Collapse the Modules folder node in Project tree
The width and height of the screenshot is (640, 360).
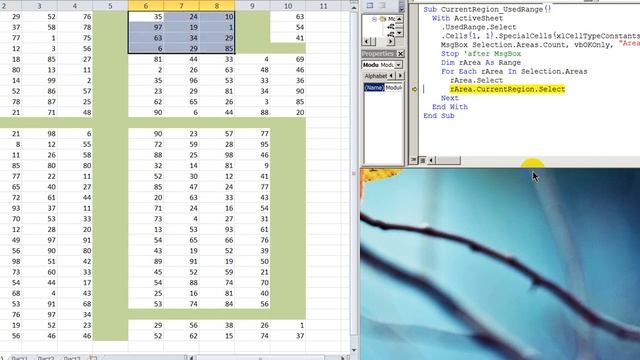point(374,19)
